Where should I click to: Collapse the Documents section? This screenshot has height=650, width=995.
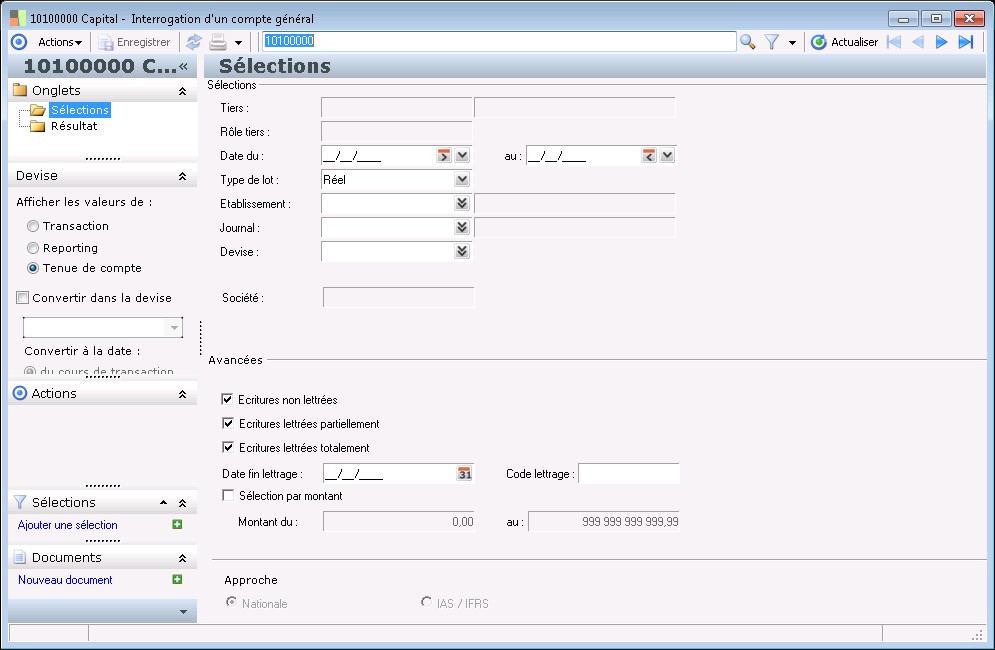tap(183, 558)
